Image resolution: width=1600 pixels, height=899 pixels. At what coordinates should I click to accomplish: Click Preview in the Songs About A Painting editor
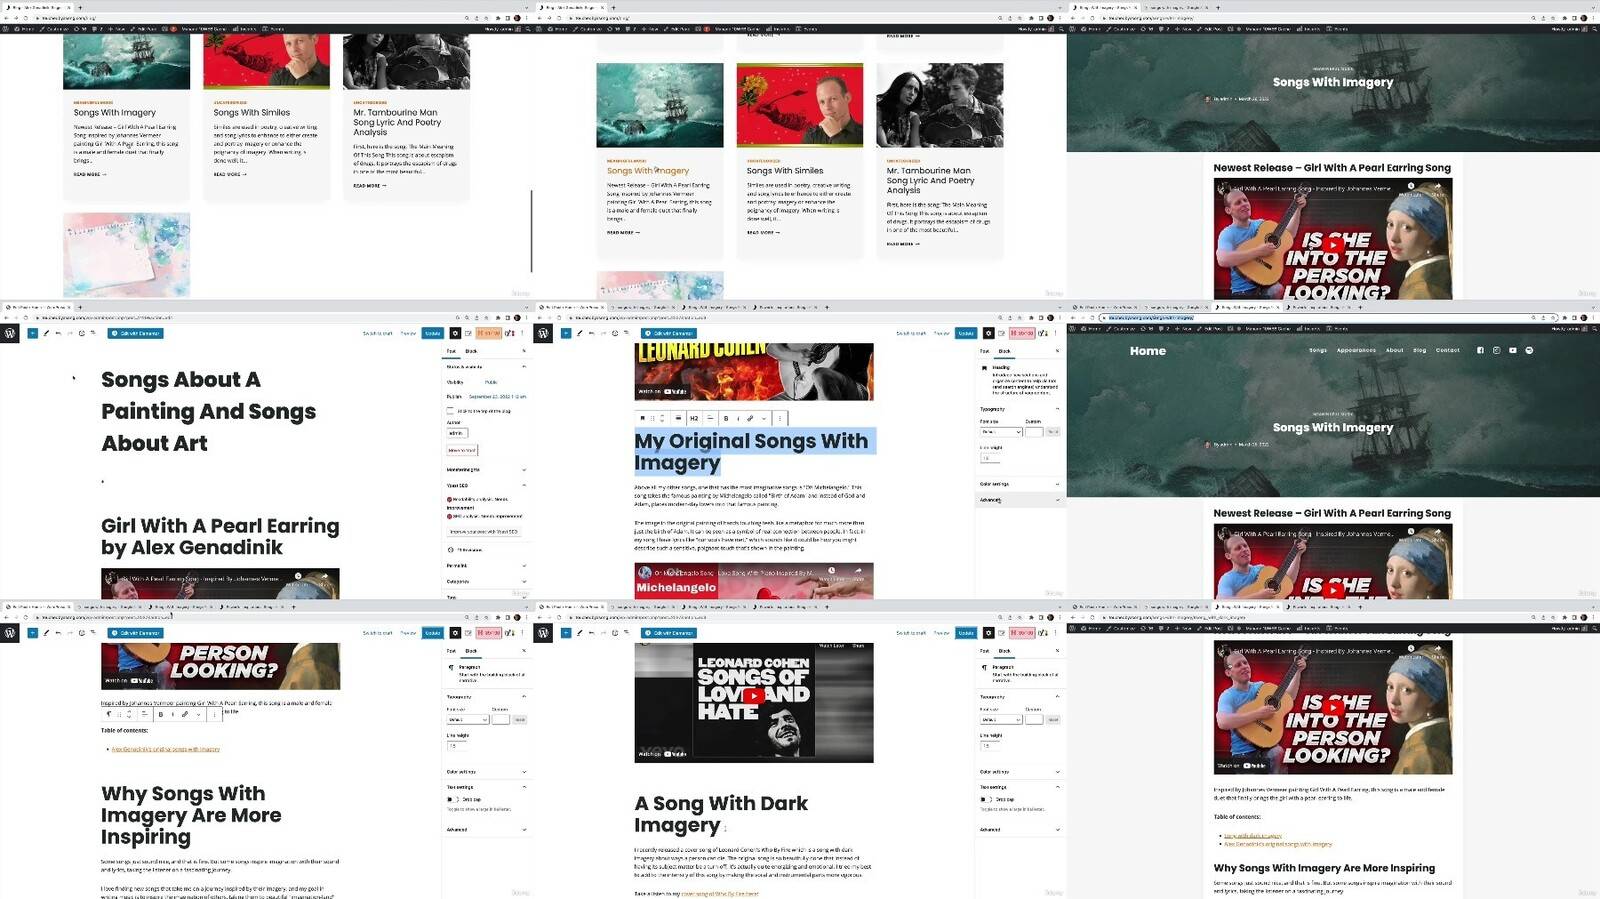[408, 333]
